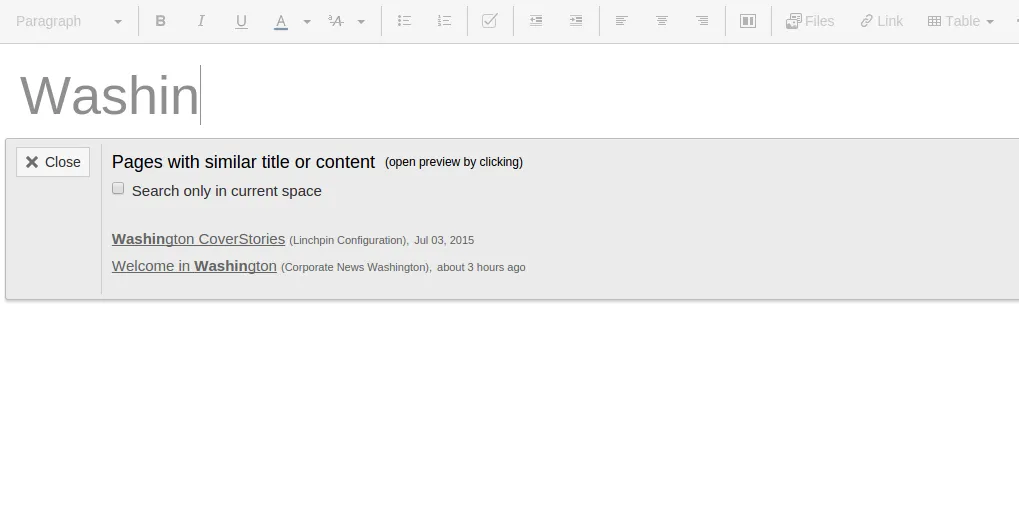The width and height of the screenshot is (1019, 519).
Task: Click the 'Pages with similar title or content' heading
Action: (x=243, y=162)
